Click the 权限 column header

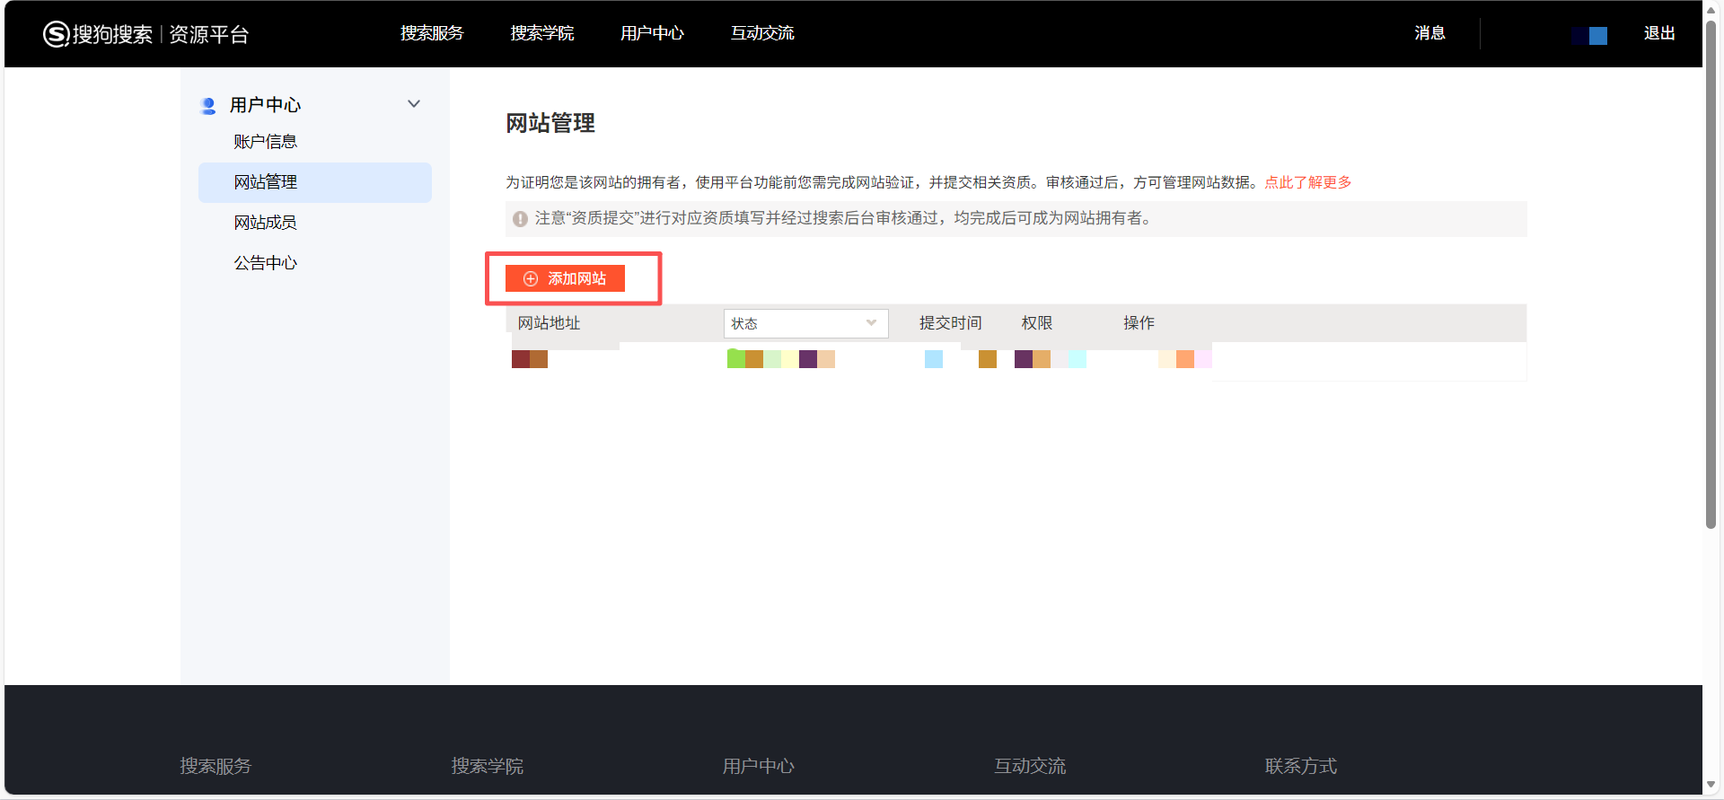pos(1037,323)
